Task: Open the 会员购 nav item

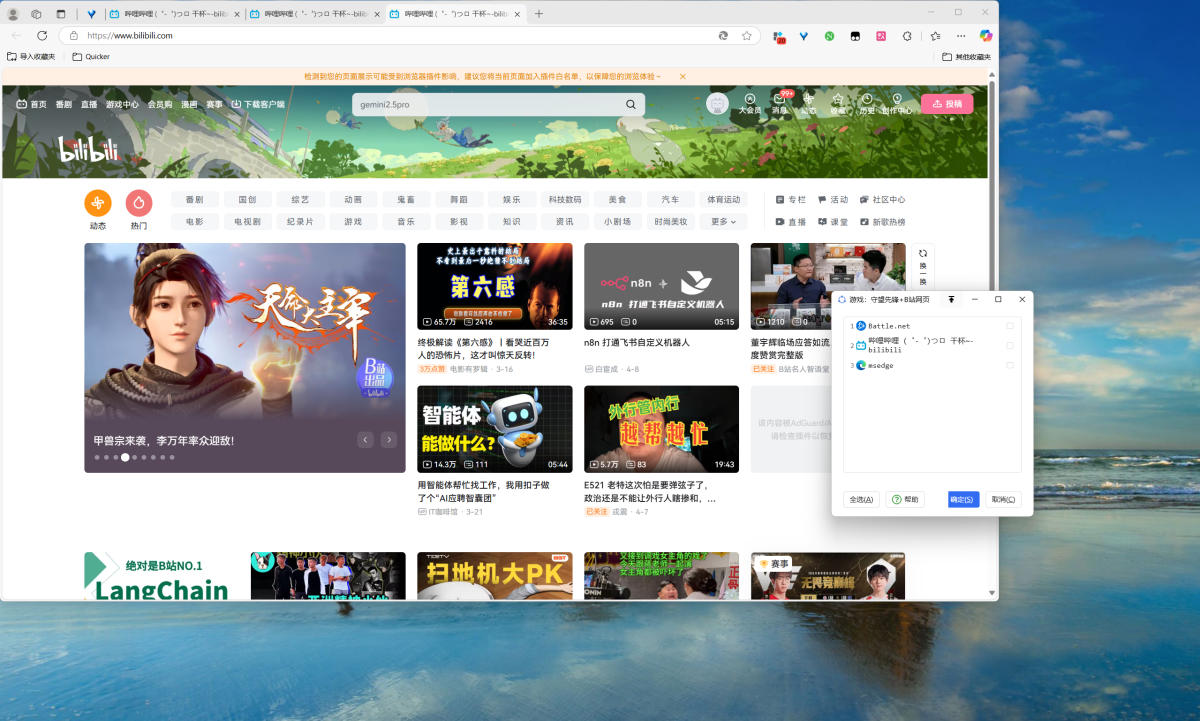Action: [160, 104]
